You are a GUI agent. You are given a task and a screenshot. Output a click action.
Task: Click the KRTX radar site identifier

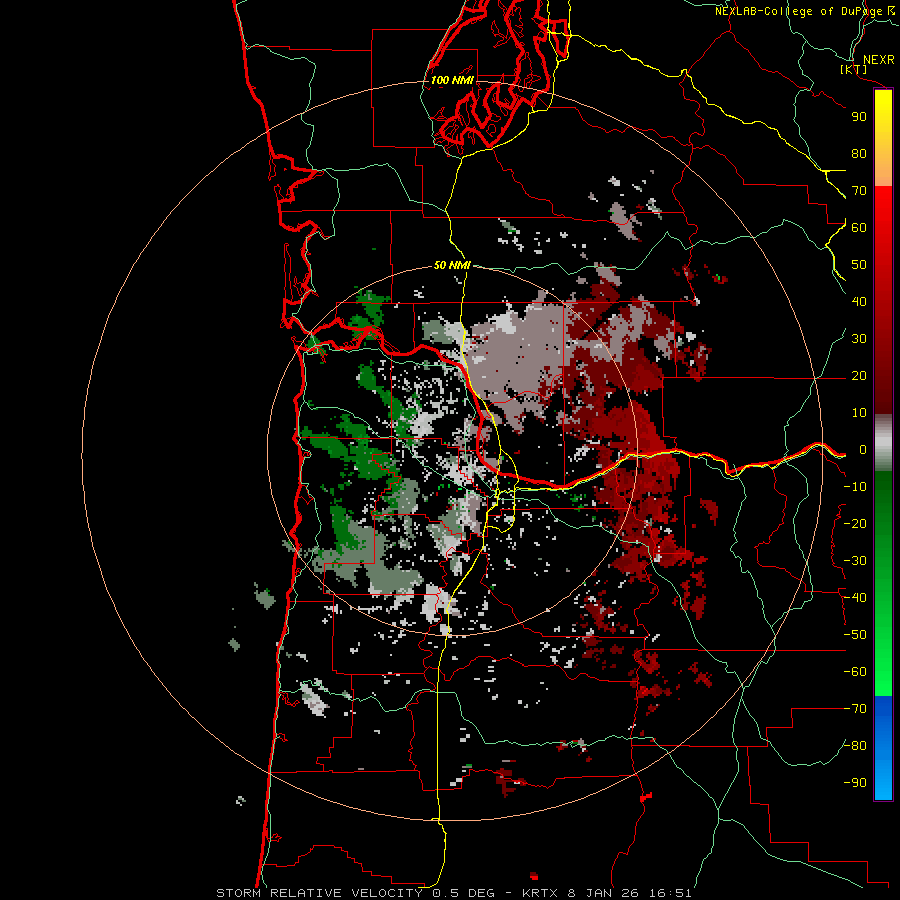[x=540, y=893]
